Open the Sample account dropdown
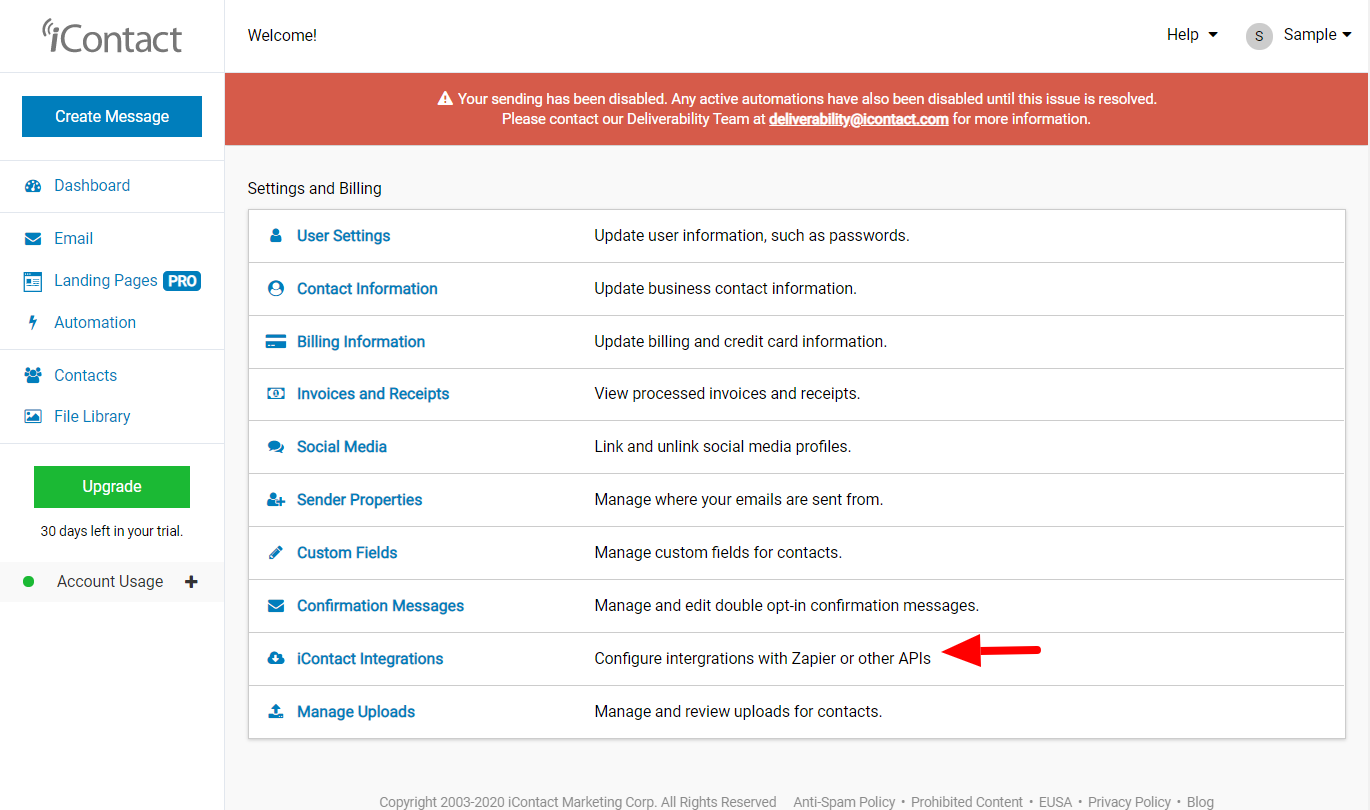Screen dimensions: 1370x810 pos(1317,35)
